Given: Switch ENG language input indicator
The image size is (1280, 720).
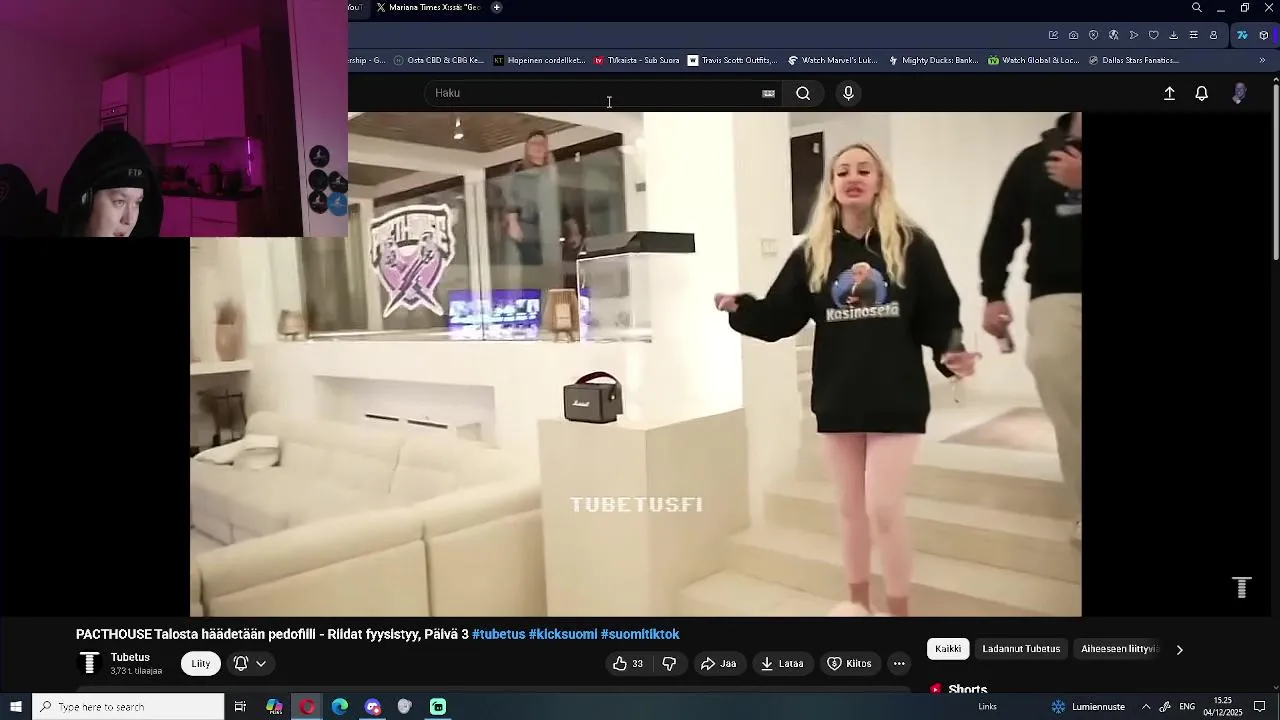Looking at the screenshot, I should click(1187, 707).
